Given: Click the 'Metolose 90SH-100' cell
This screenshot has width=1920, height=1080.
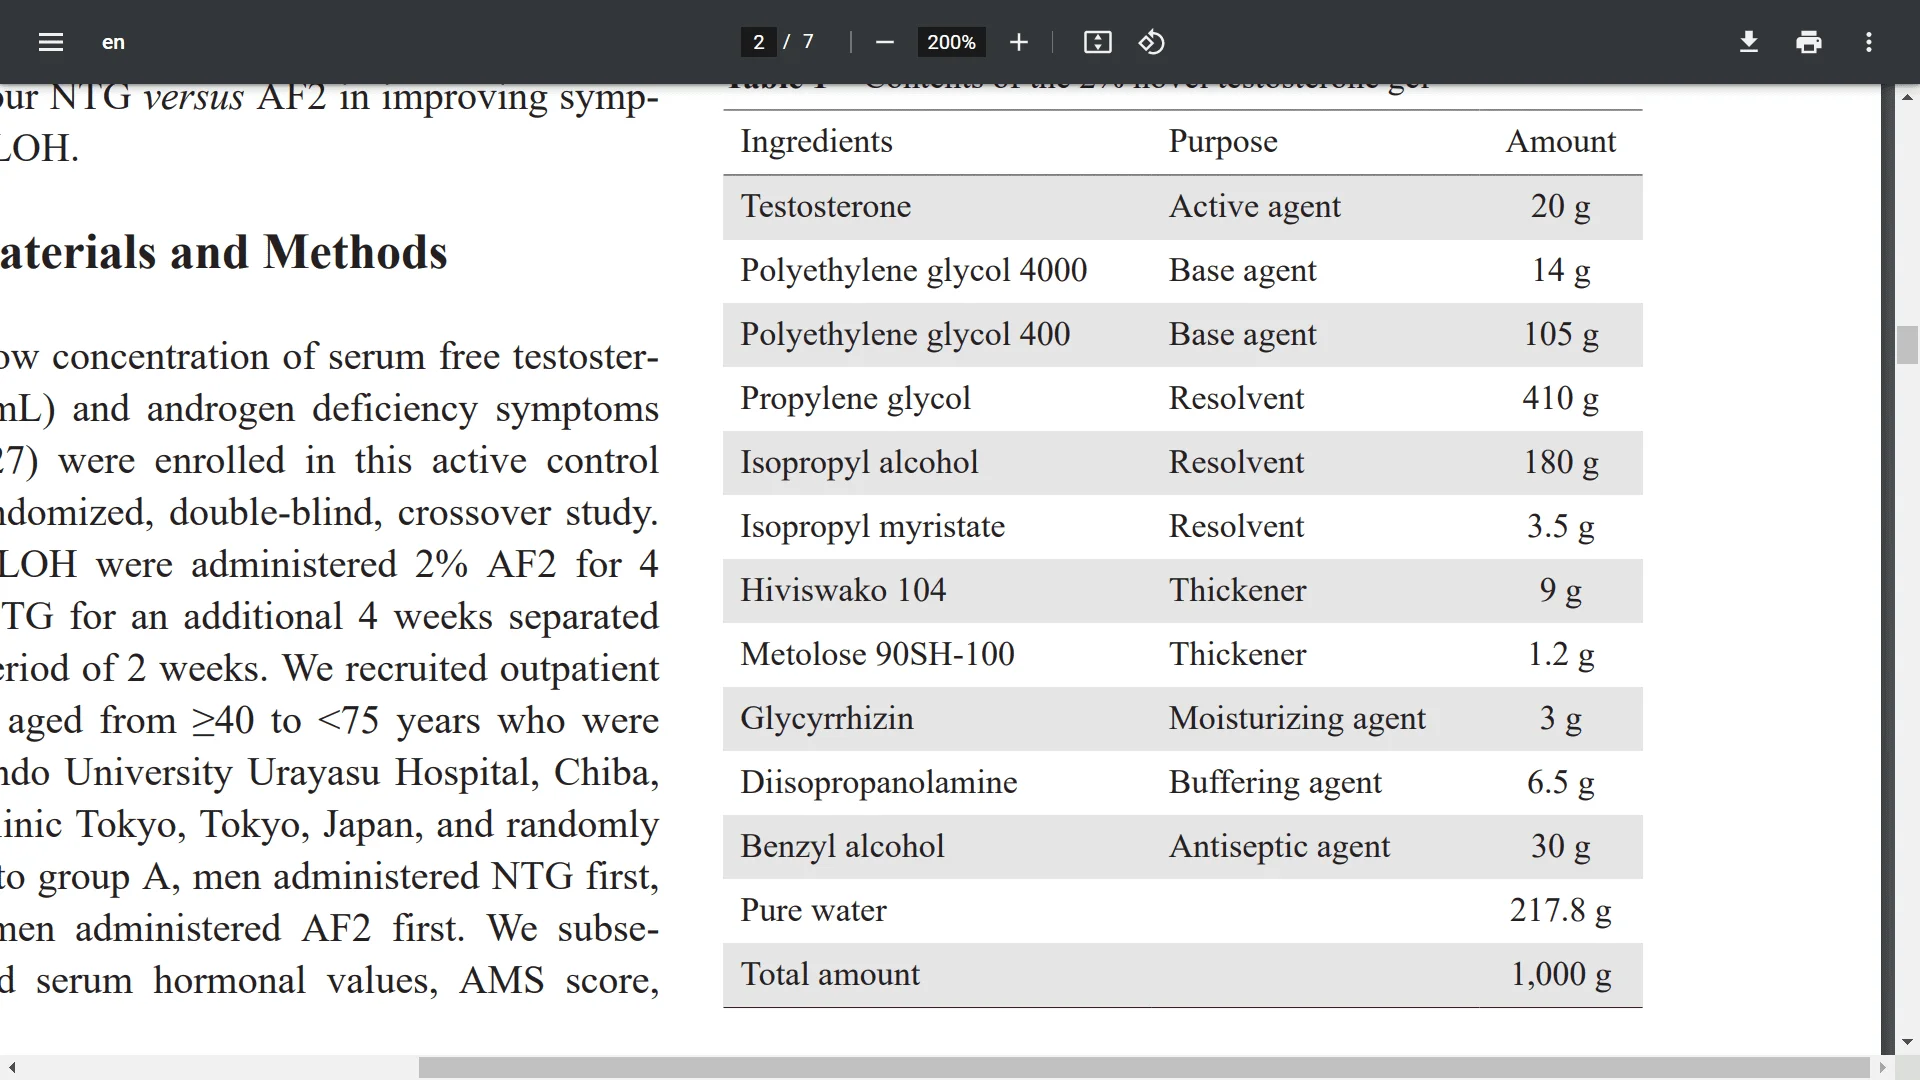Looking at the screenshot, I should pyautogui.click(x=877, y=654).
